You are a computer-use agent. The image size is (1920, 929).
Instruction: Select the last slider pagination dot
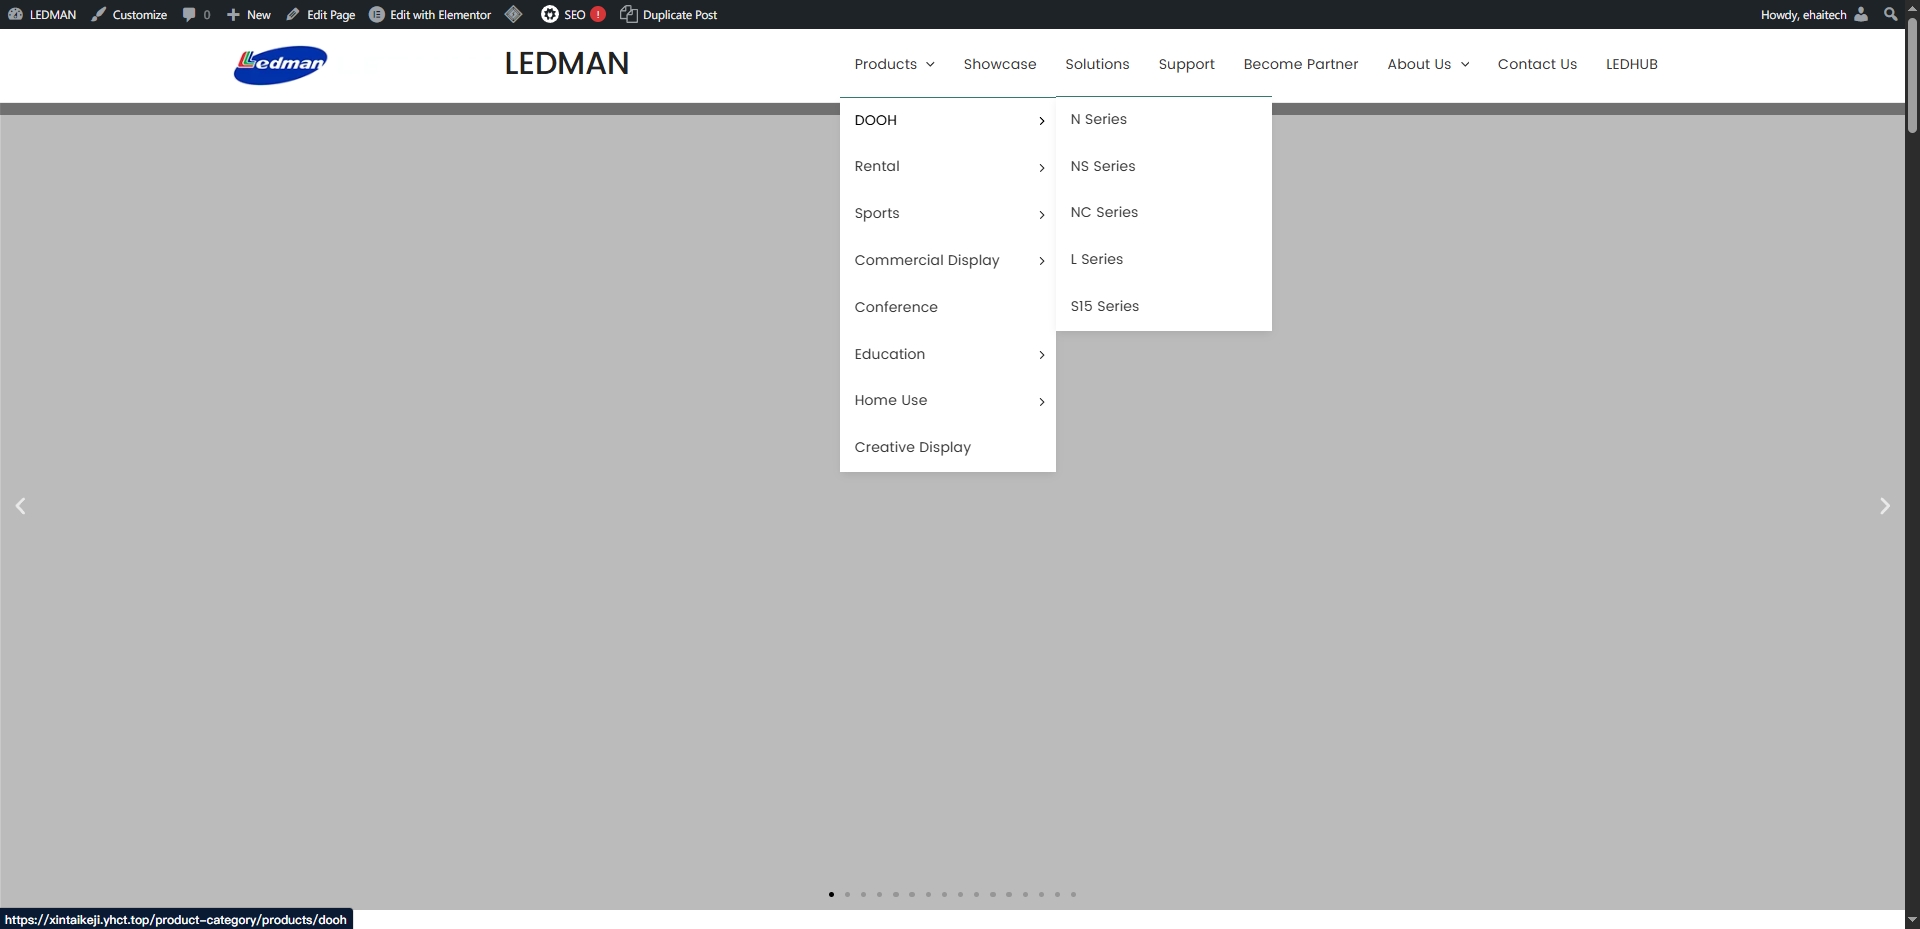[x=1073, y=895]
